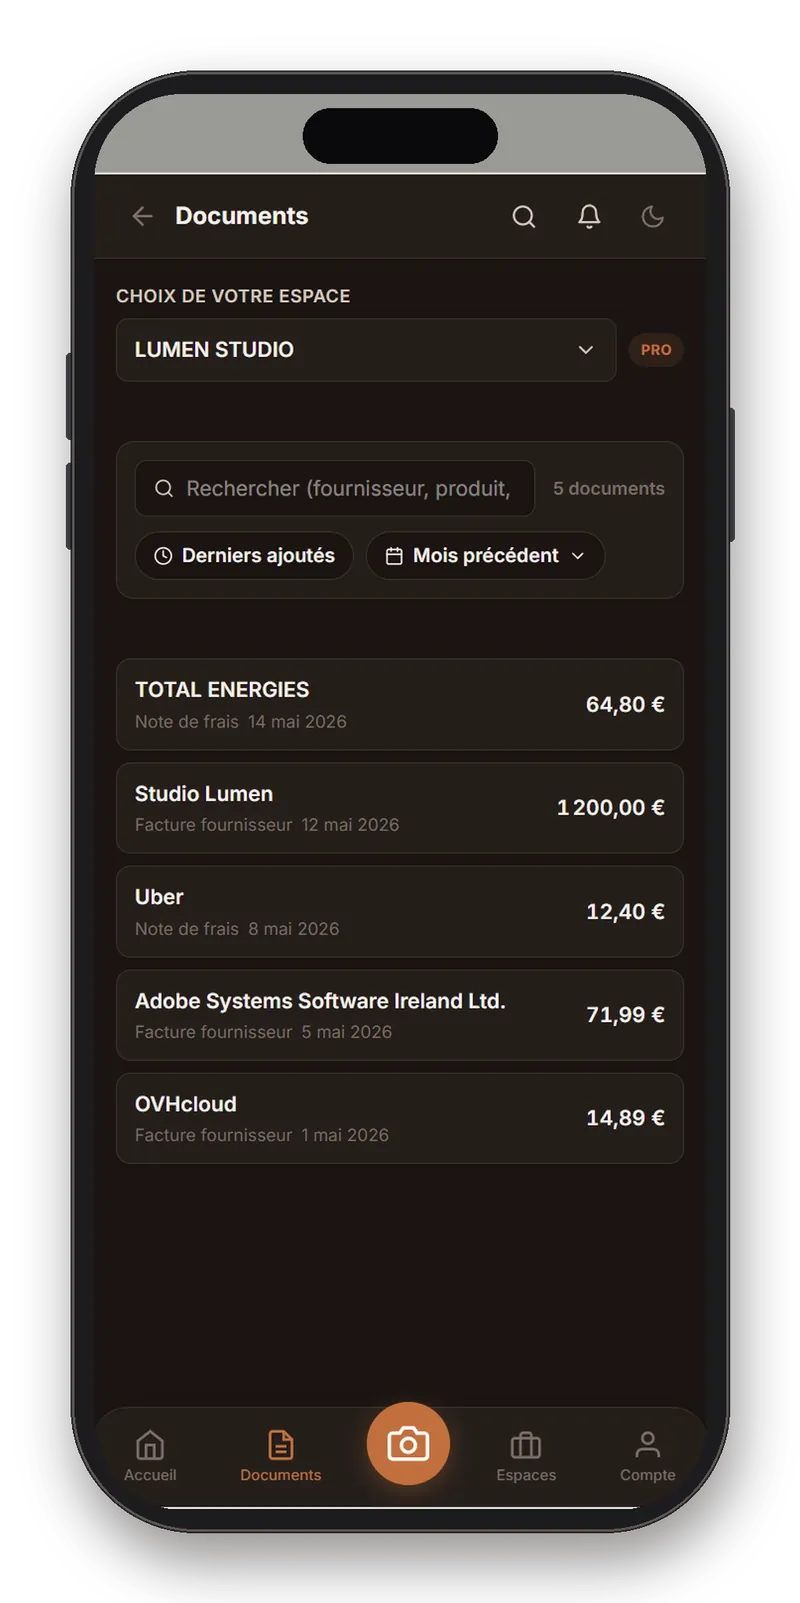Open the OVHcloud invoice
The width and height of the screenshot is (800, 1603).
(400, 1118)
